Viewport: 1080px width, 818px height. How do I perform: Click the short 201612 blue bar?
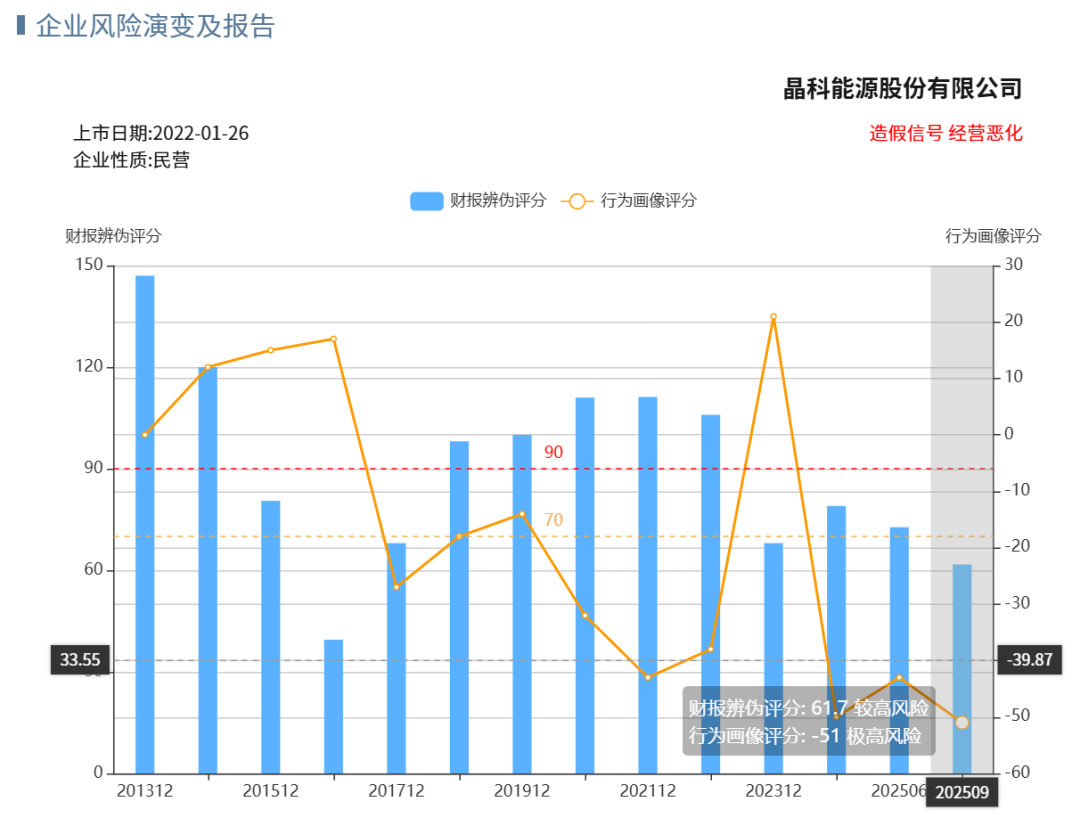point(333,706)
